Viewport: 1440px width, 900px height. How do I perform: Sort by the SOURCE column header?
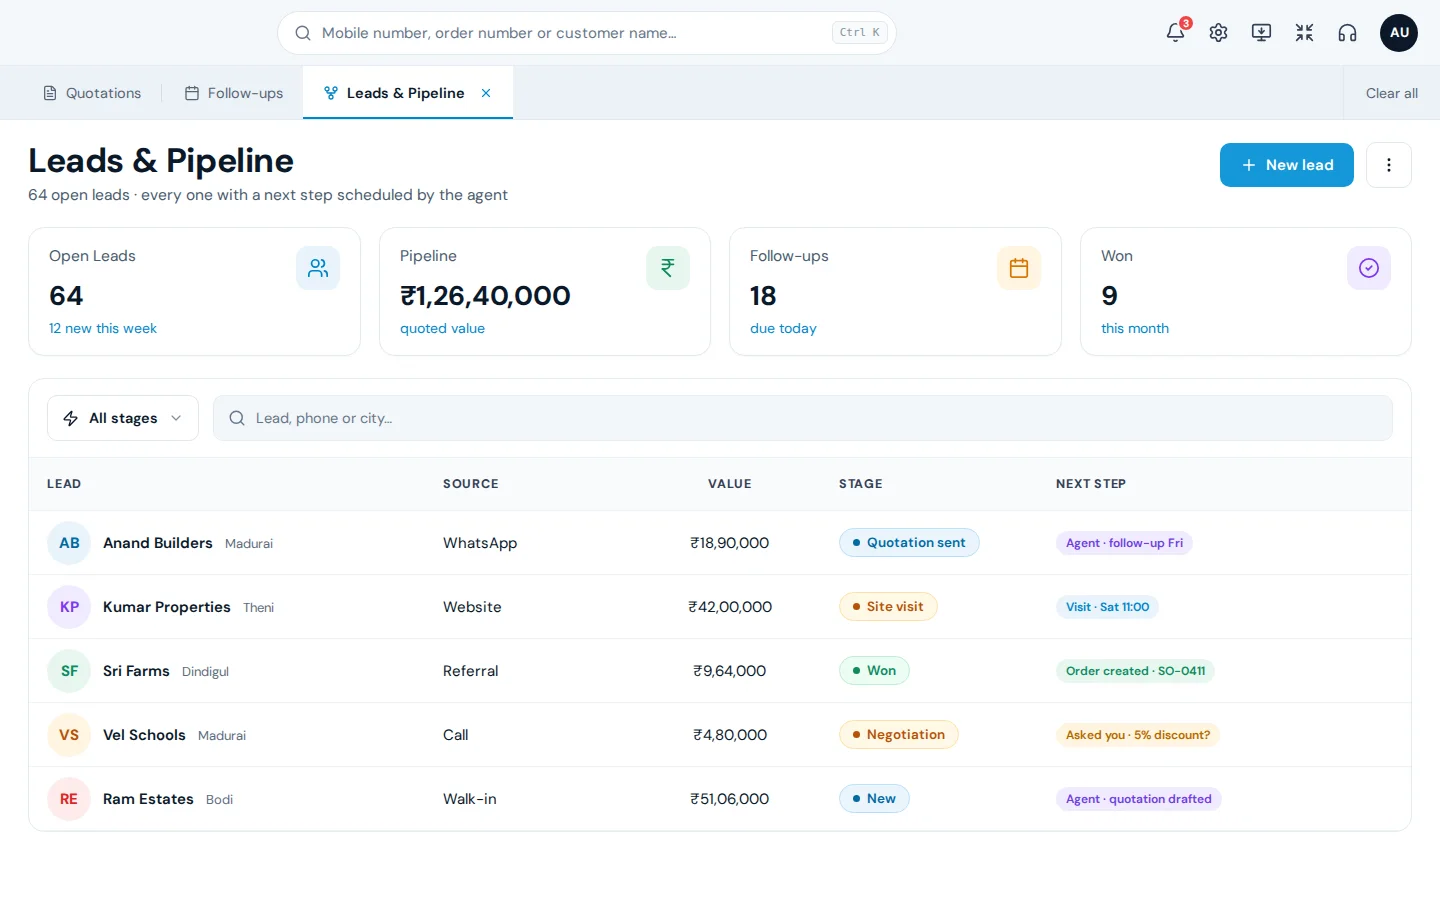click(x=471, y=484)
